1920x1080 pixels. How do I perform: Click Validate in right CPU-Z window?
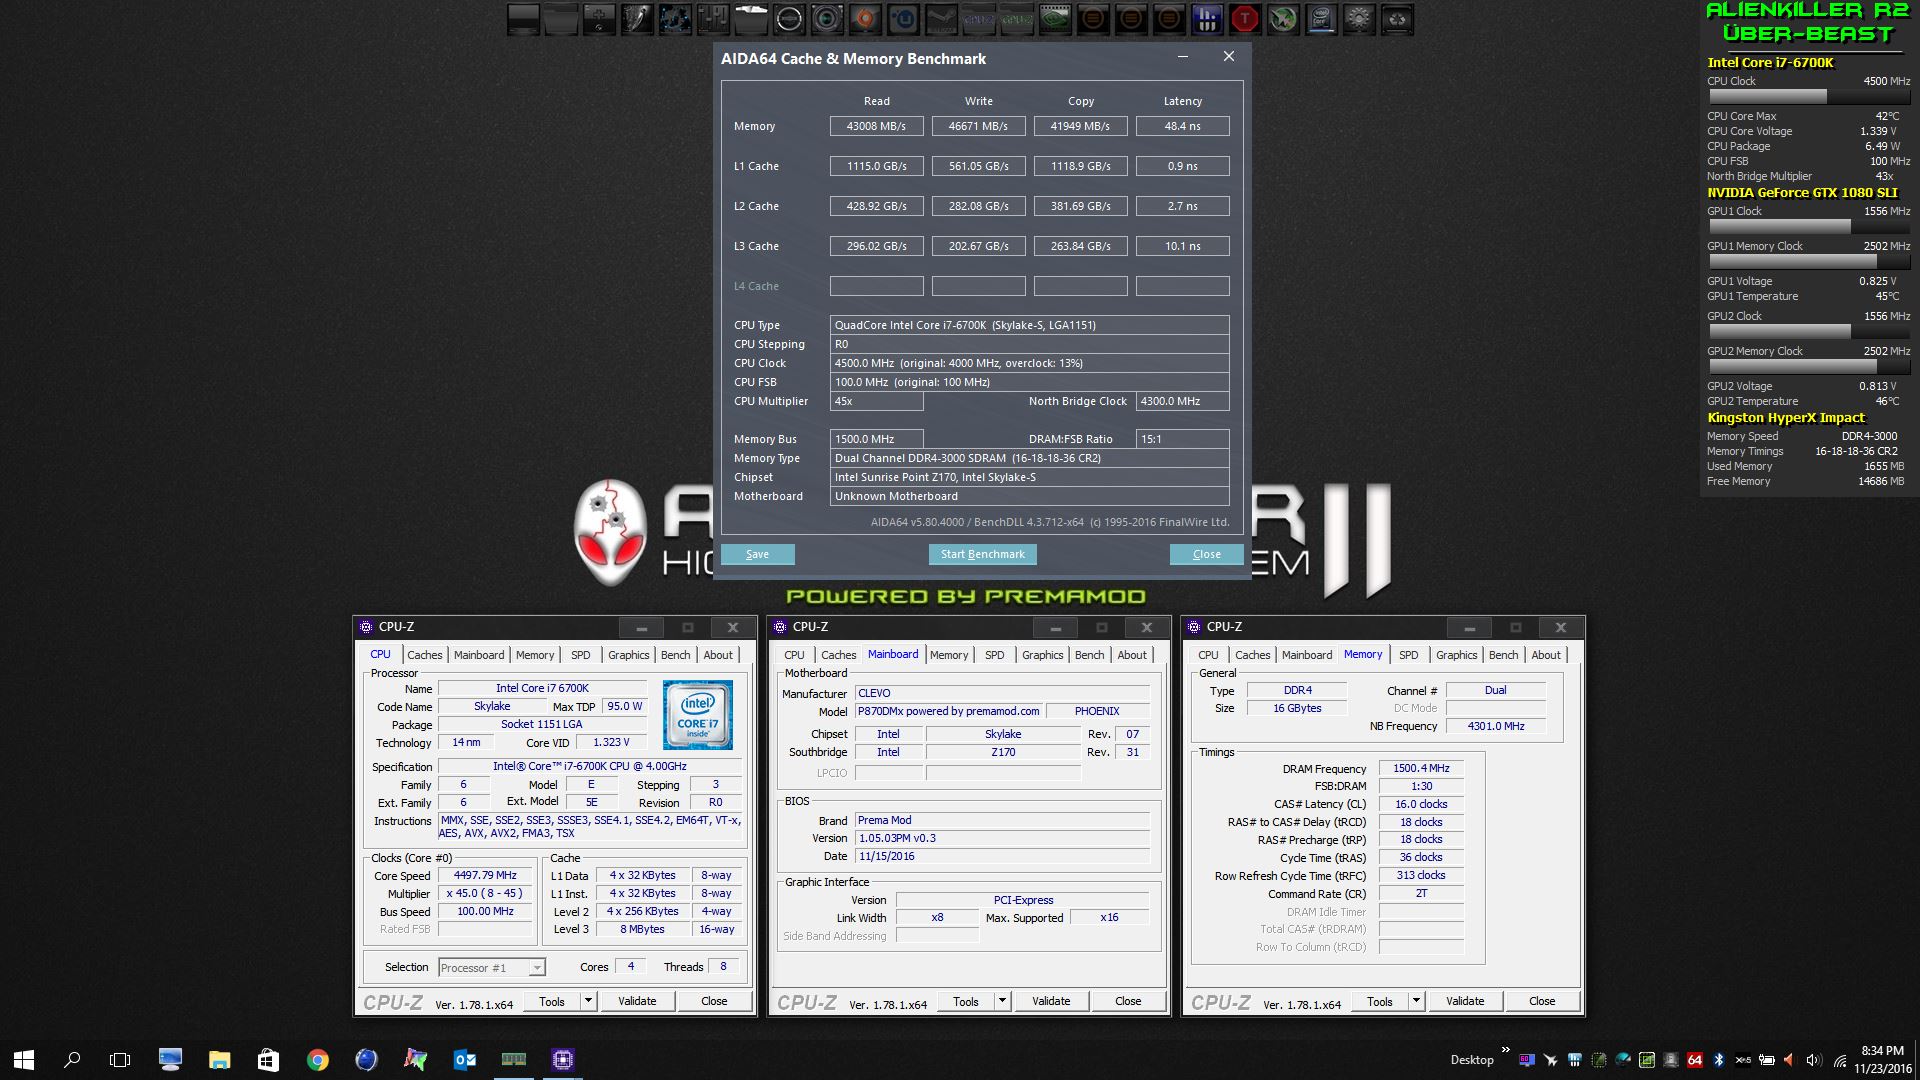point(1465,1001)
